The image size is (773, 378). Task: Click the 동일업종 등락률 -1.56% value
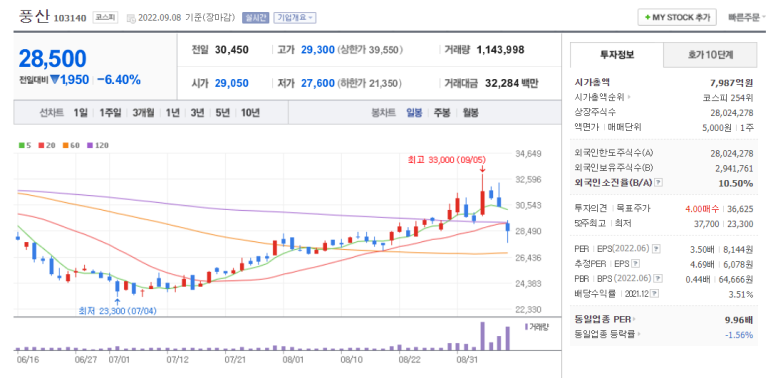tap(739, 335)
